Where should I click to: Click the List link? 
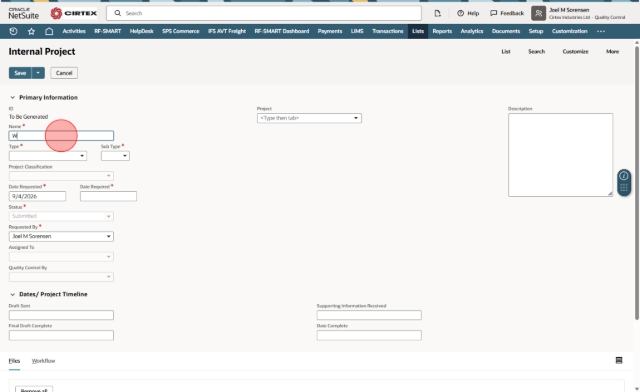(506, 51)
